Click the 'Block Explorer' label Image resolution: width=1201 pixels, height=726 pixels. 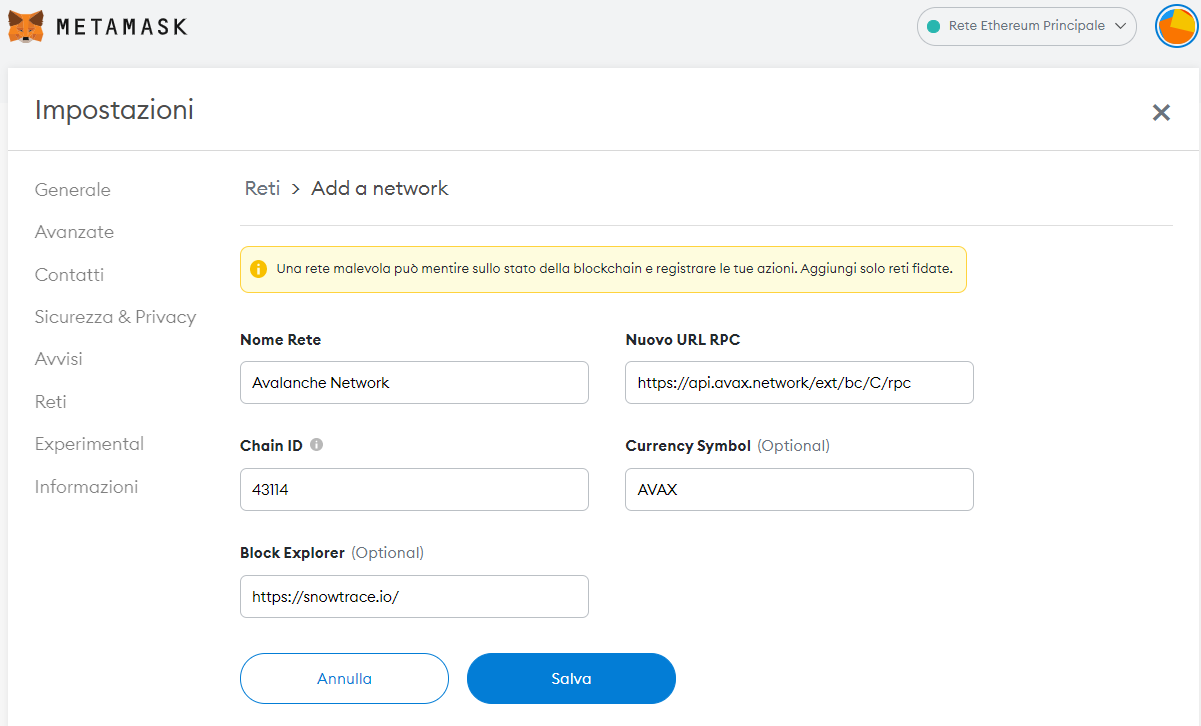(292, 553)
